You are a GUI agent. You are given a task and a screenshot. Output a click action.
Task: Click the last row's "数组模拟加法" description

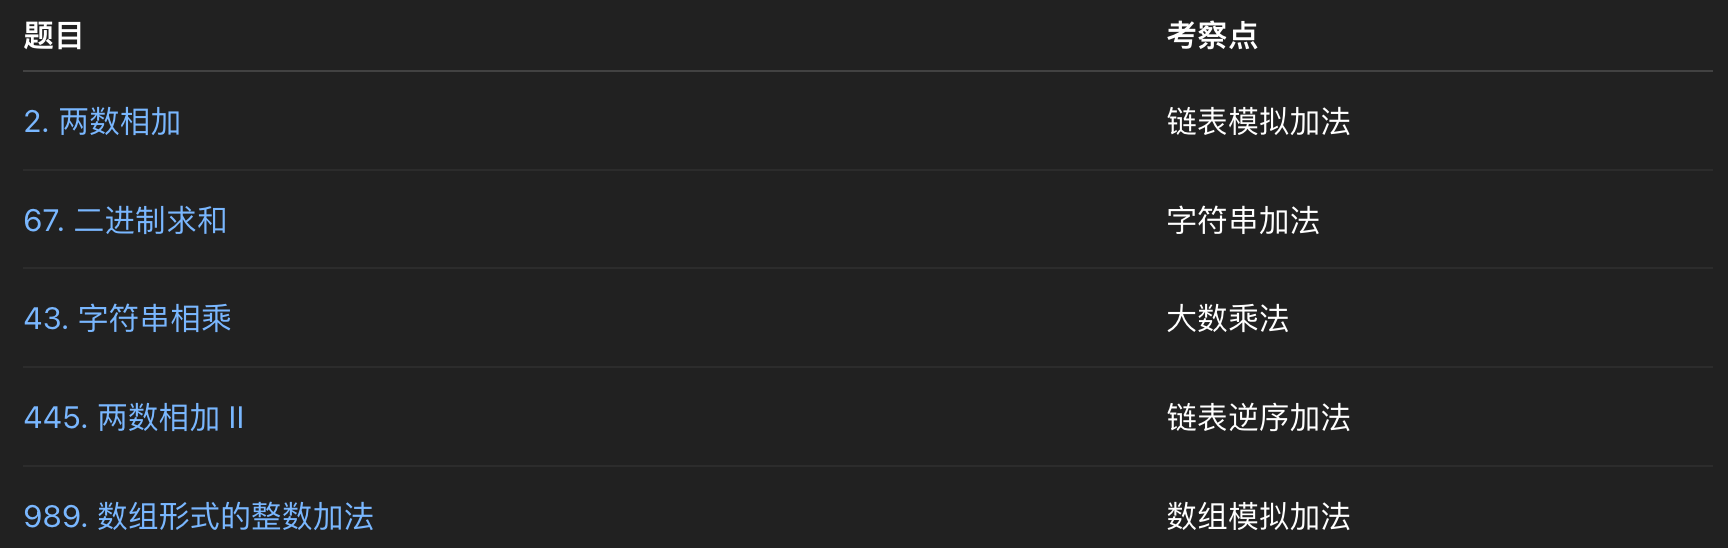coord(1258,517)
